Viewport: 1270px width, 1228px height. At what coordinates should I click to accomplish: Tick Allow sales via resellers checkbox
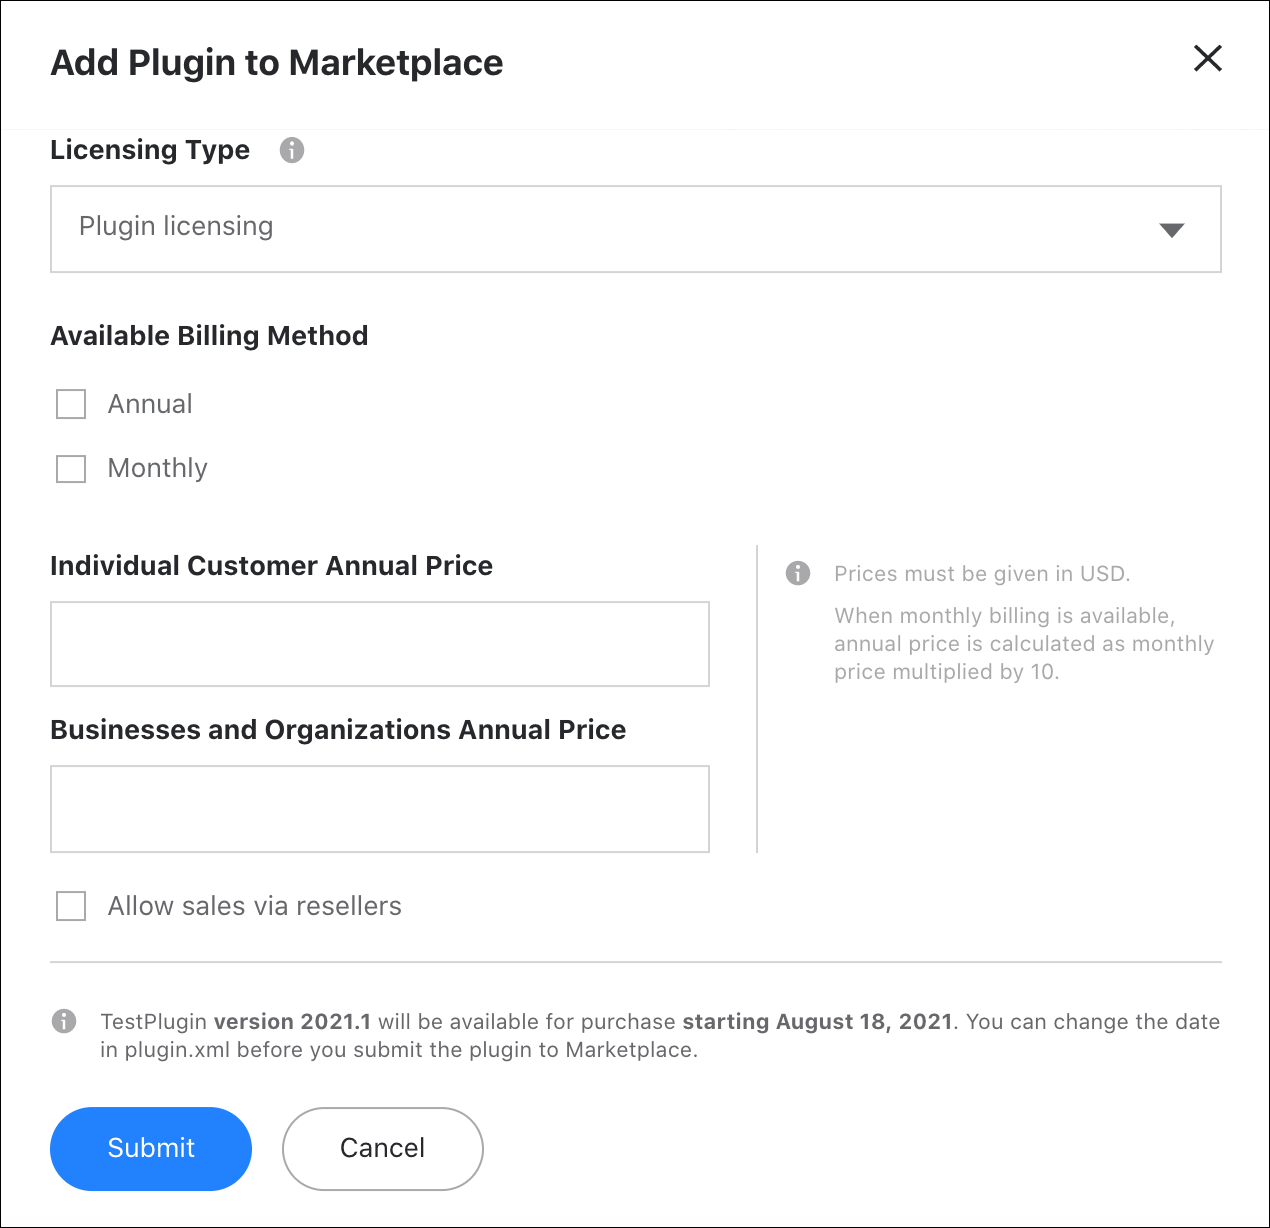coord(71,906)
